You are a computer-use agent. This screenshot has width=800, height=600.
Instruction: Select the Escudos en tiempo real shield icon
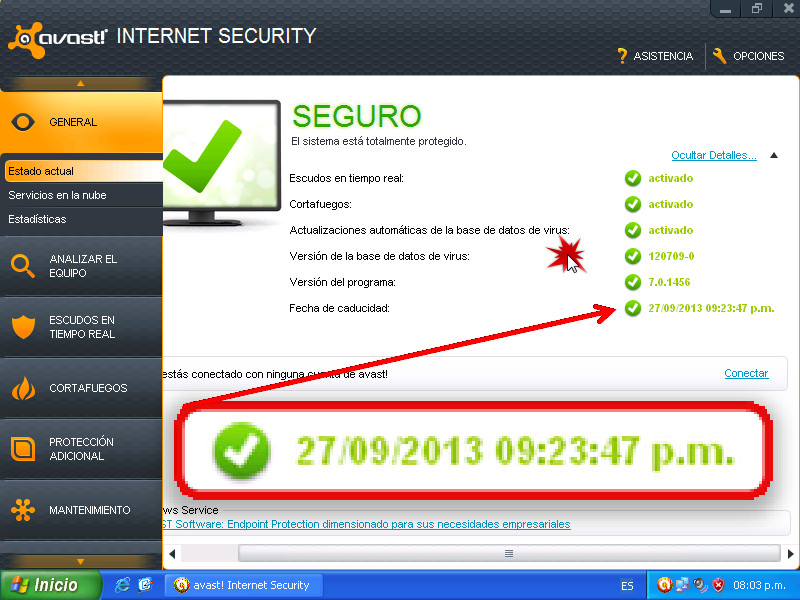tap(23, 327)
